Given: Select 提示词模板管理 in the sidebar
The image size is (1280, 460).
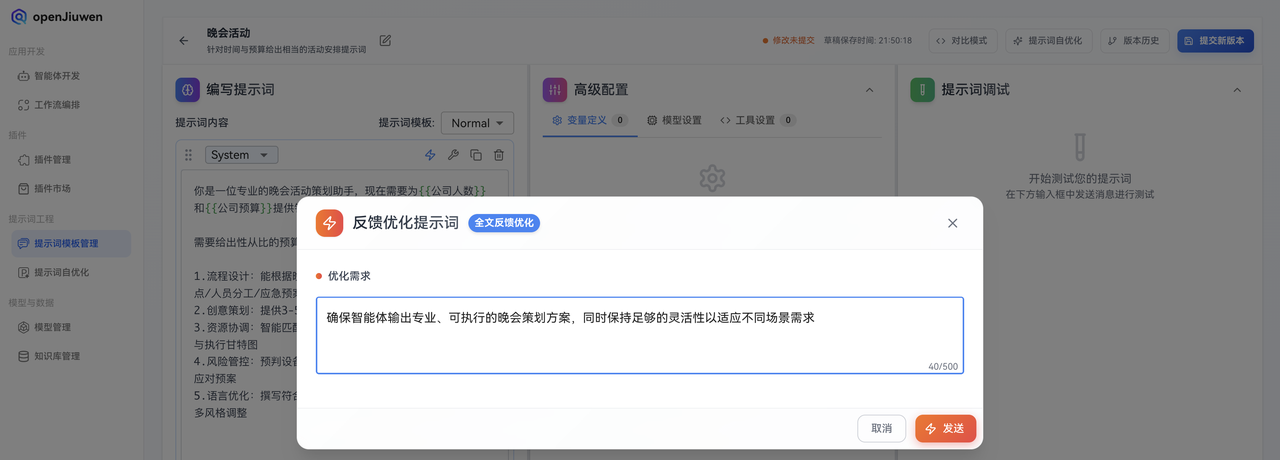Looking at the screenshot, I should [71, 243].
